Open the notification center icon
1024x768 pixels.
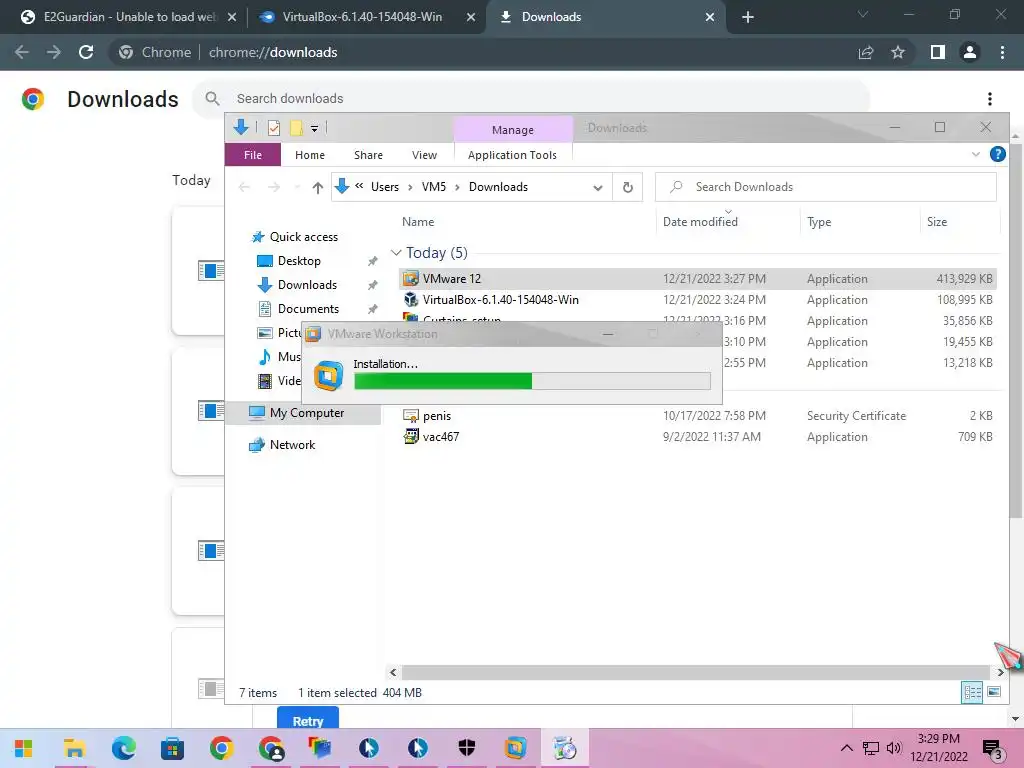point(992,748)
